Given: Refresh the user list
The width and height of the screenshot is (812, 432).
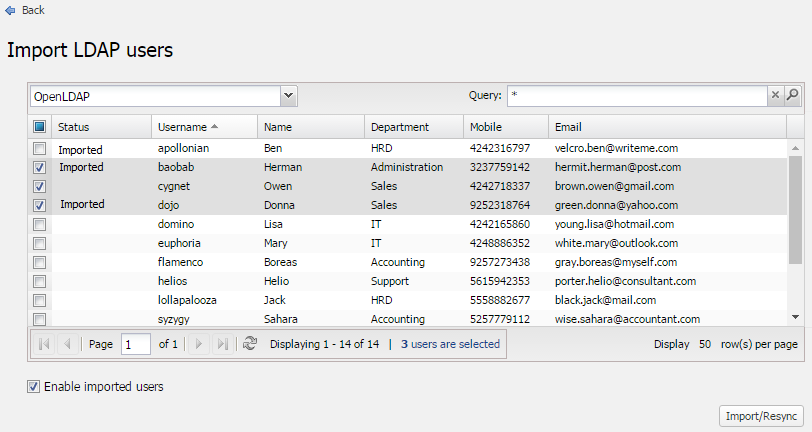Looking at the screenshot, I should click(x=250, y=344).
